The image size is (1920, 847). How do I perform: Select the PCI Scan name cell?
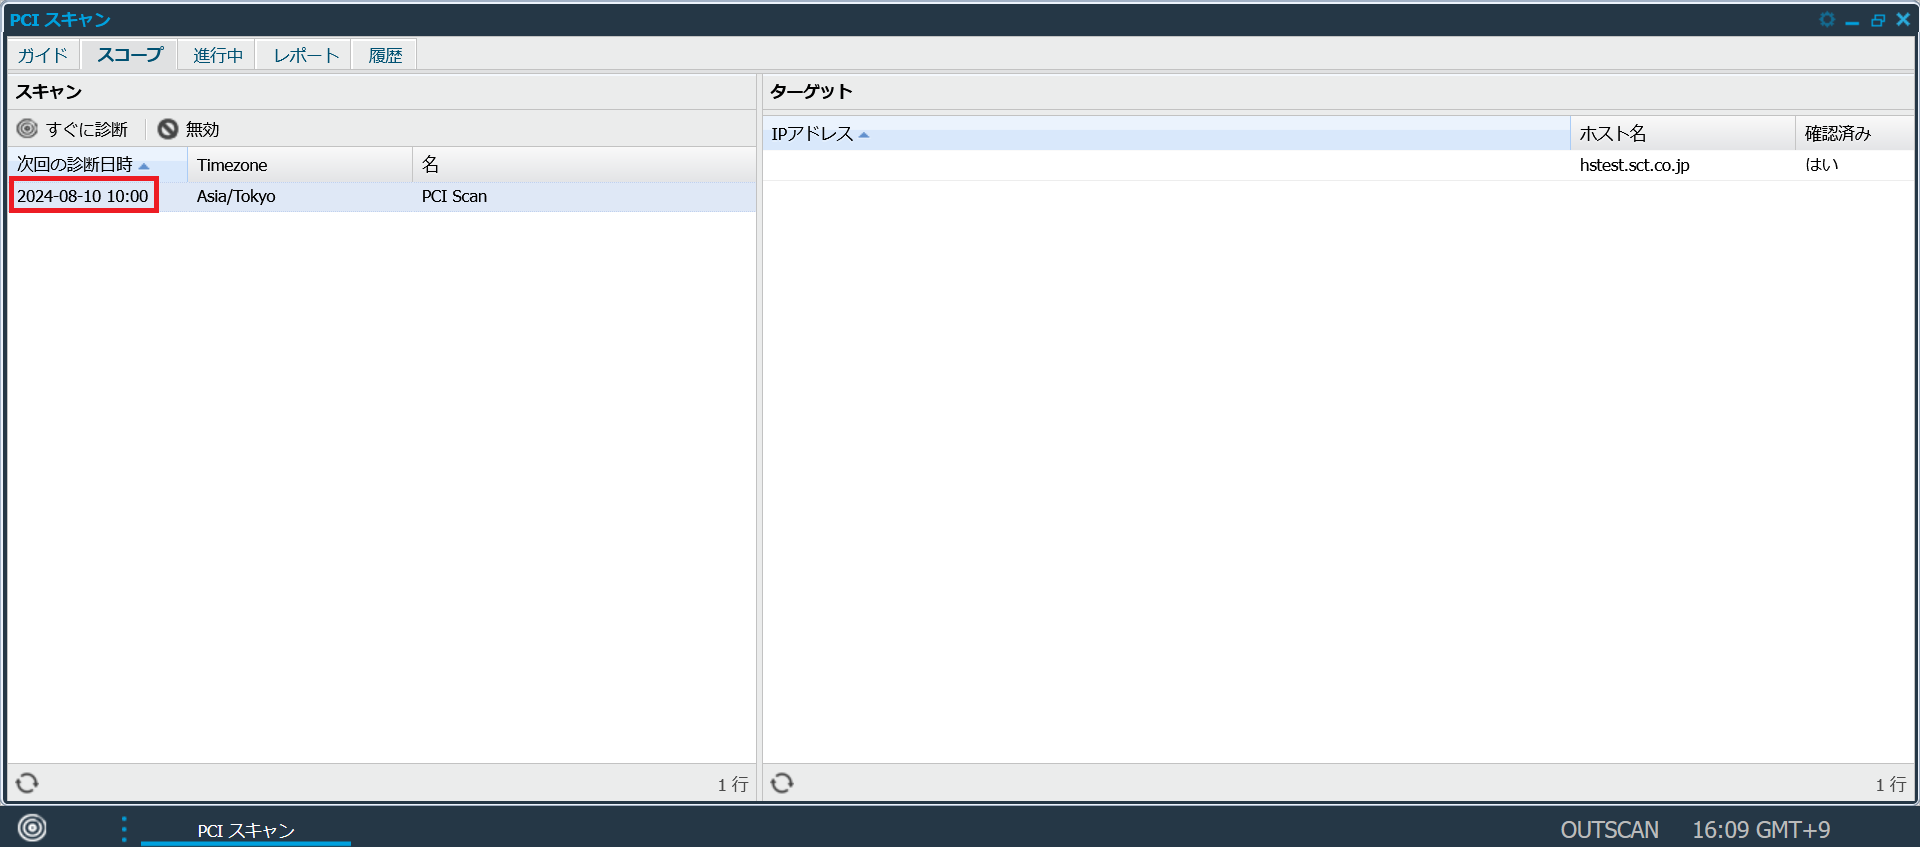pyautogui.click(x=454, y=196)
